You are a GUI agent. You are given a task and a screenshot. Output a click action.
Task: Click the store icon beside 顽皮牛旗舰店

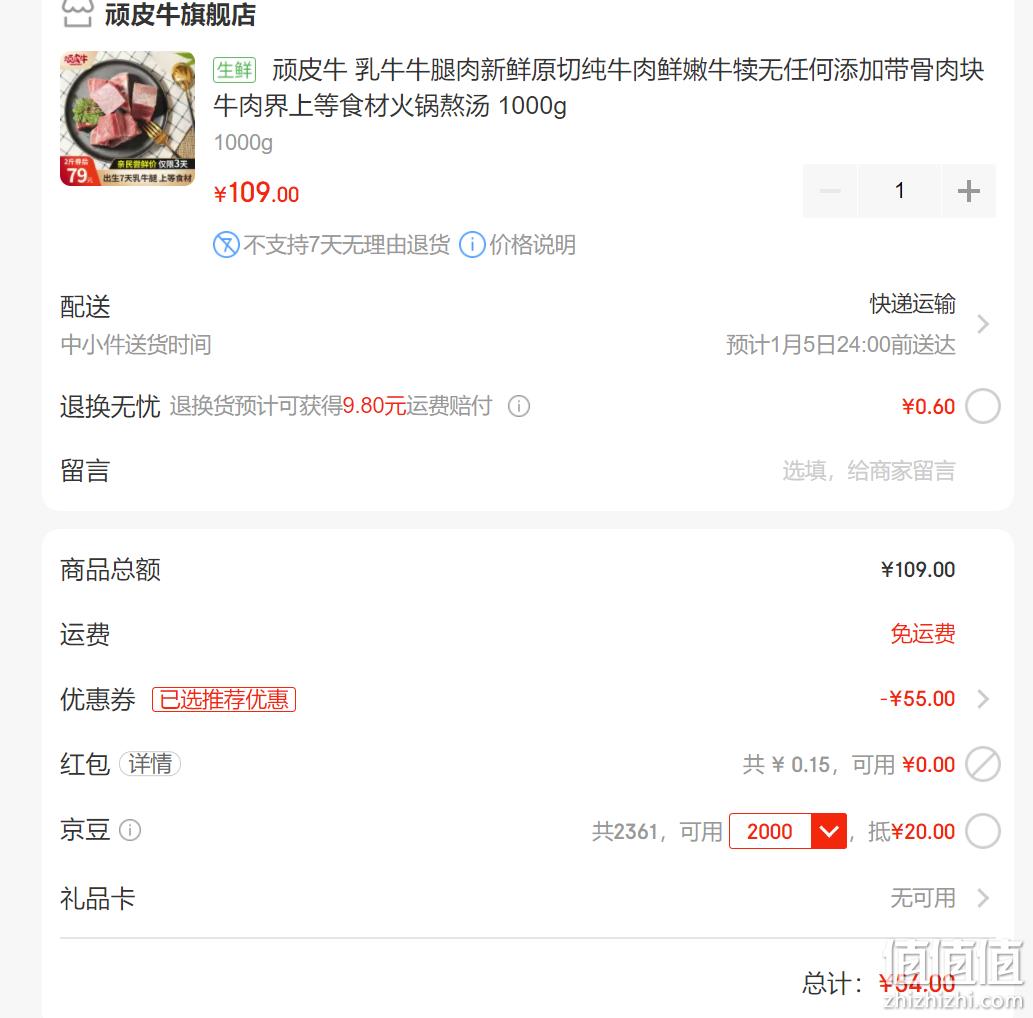coord(77,13)
